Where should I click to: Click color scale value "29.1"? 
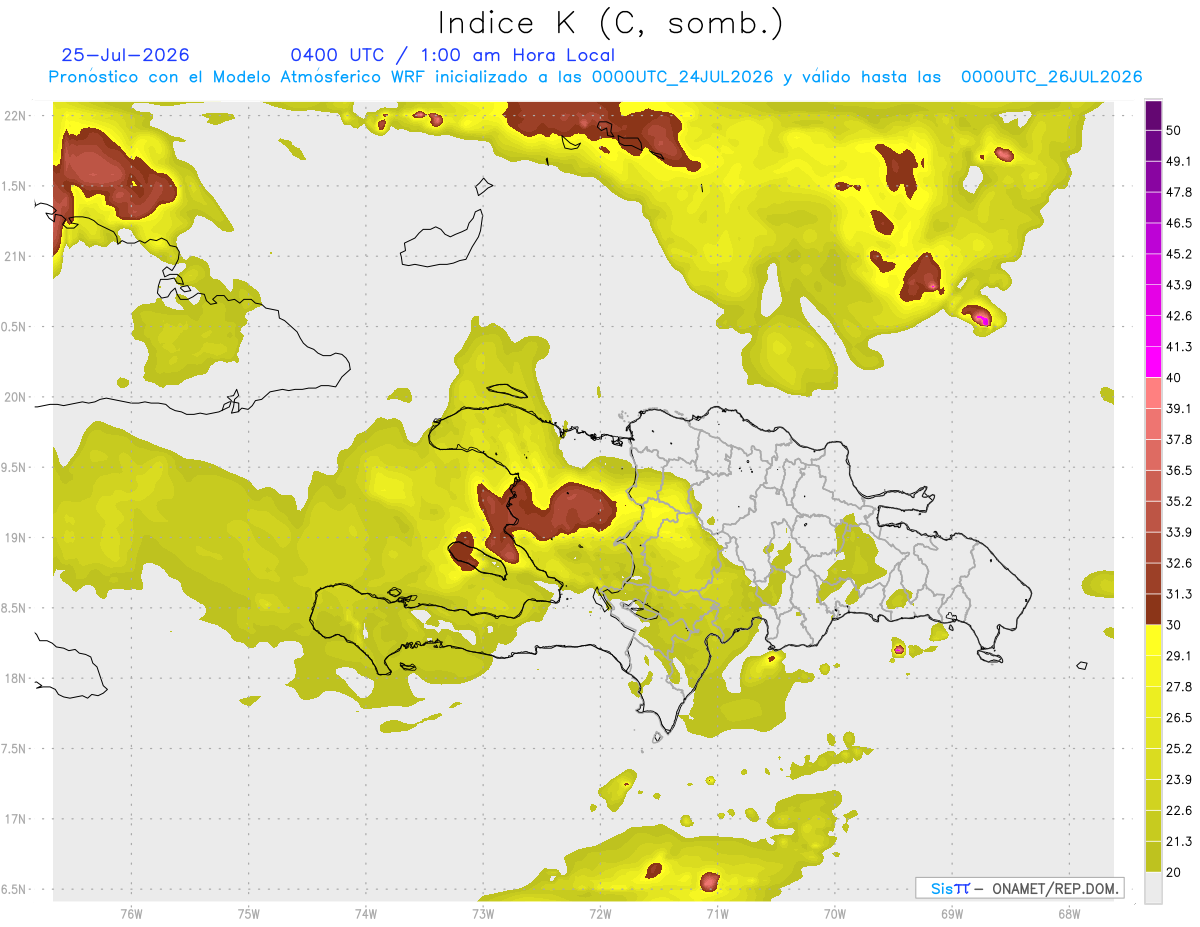pos(1179,656)
